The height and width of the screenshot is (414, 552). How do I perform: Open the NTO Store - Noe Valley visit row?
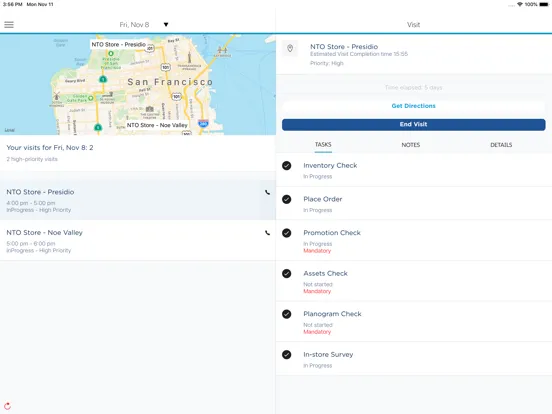(x=138, y=241)
